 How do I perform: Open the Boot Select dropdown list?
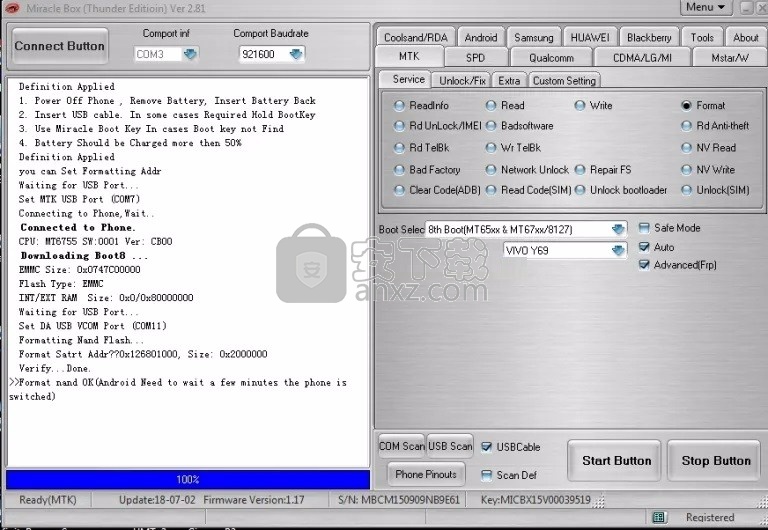click(x=618, y=229)
